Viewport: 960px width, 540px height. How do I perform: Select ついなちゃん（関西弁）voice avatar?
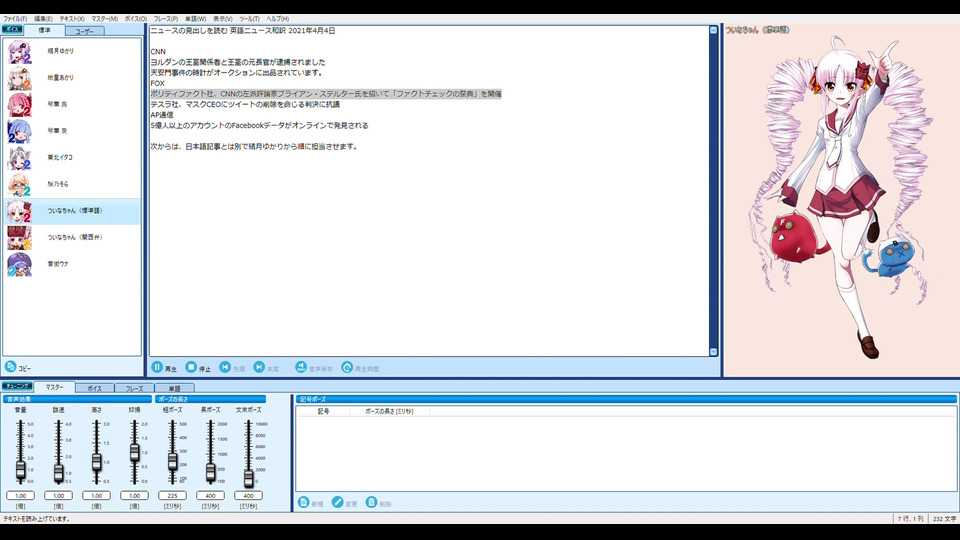click(x=19, y=238)
